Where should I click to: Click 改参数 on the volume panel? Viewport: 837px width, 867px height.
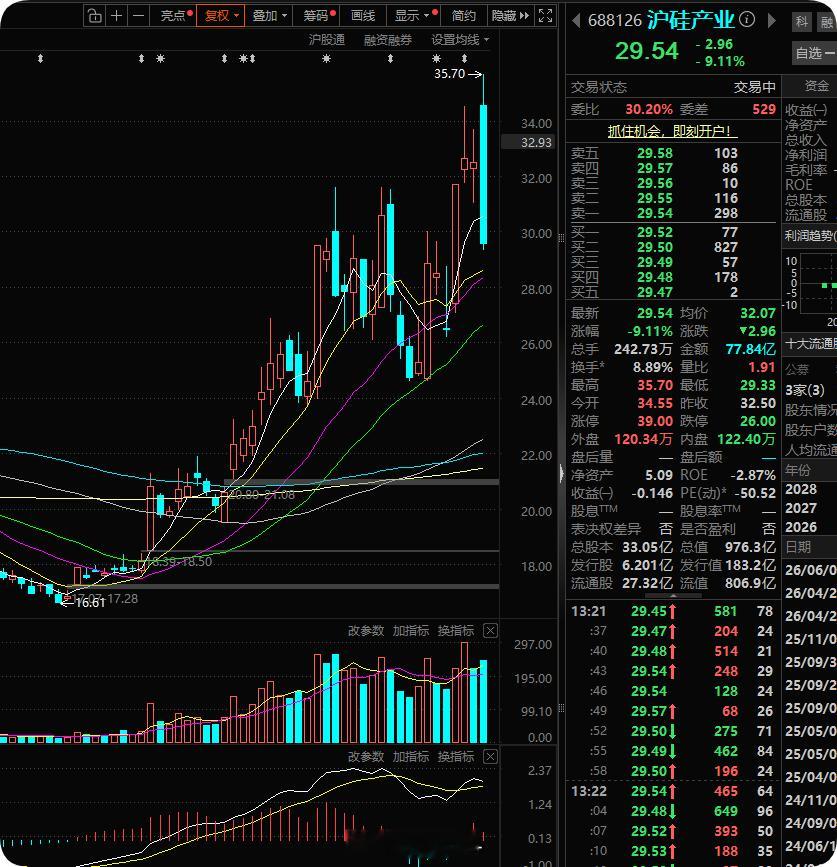click(365, 630)
